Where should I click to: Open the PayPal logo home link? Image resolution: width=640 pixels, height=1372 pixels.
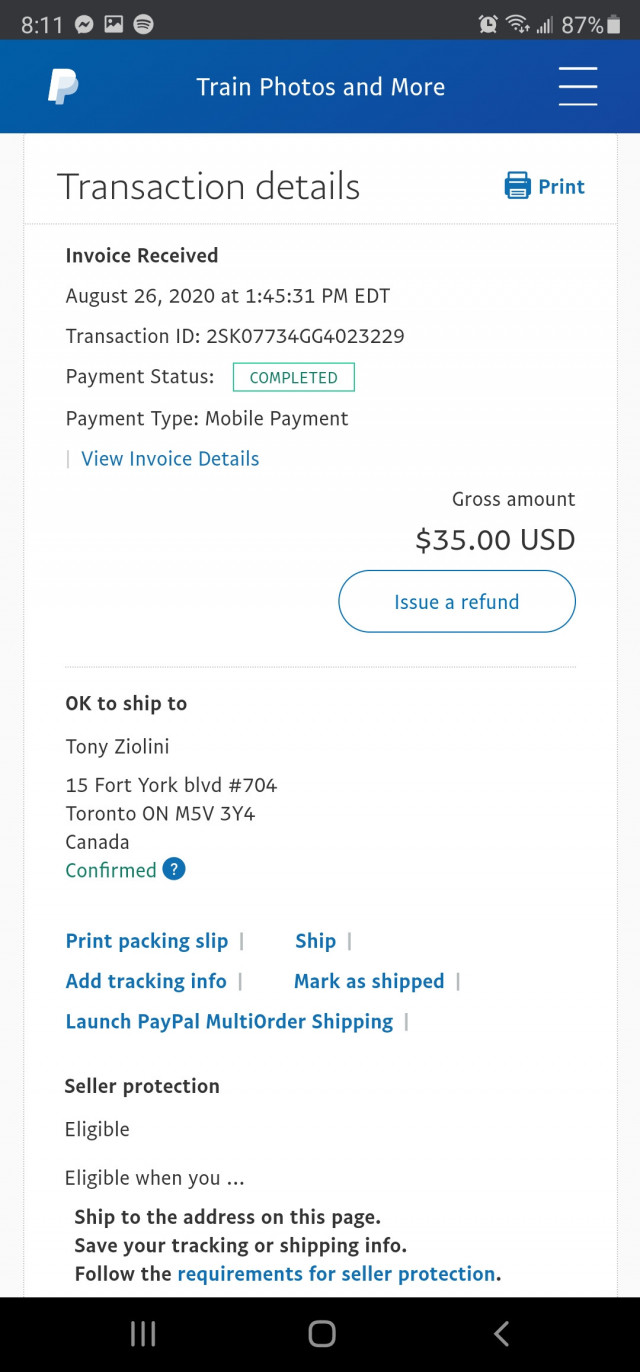tap(62, 87)
